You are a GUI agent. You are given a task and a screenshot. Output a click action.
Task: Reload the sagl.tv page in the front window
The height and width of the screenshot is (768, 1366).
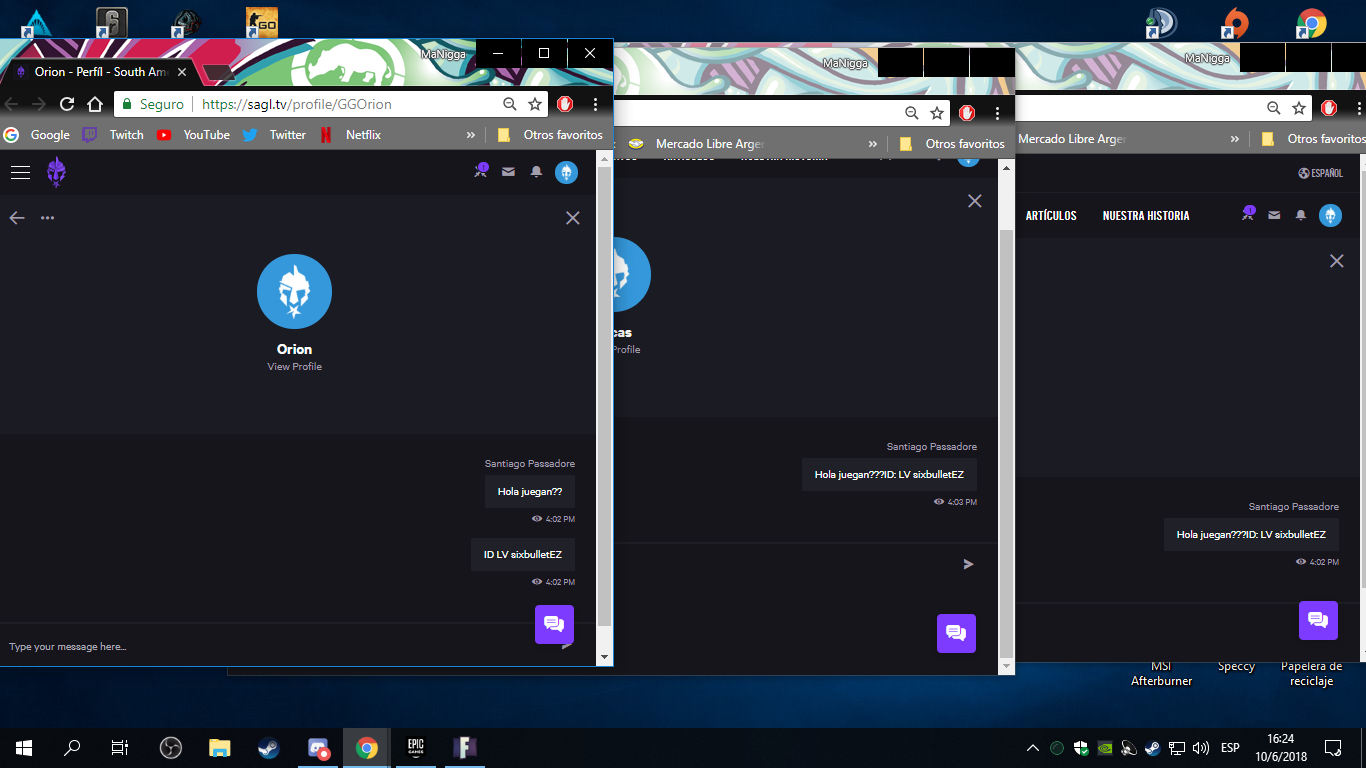pyautogui.click(x=67, y=104)
